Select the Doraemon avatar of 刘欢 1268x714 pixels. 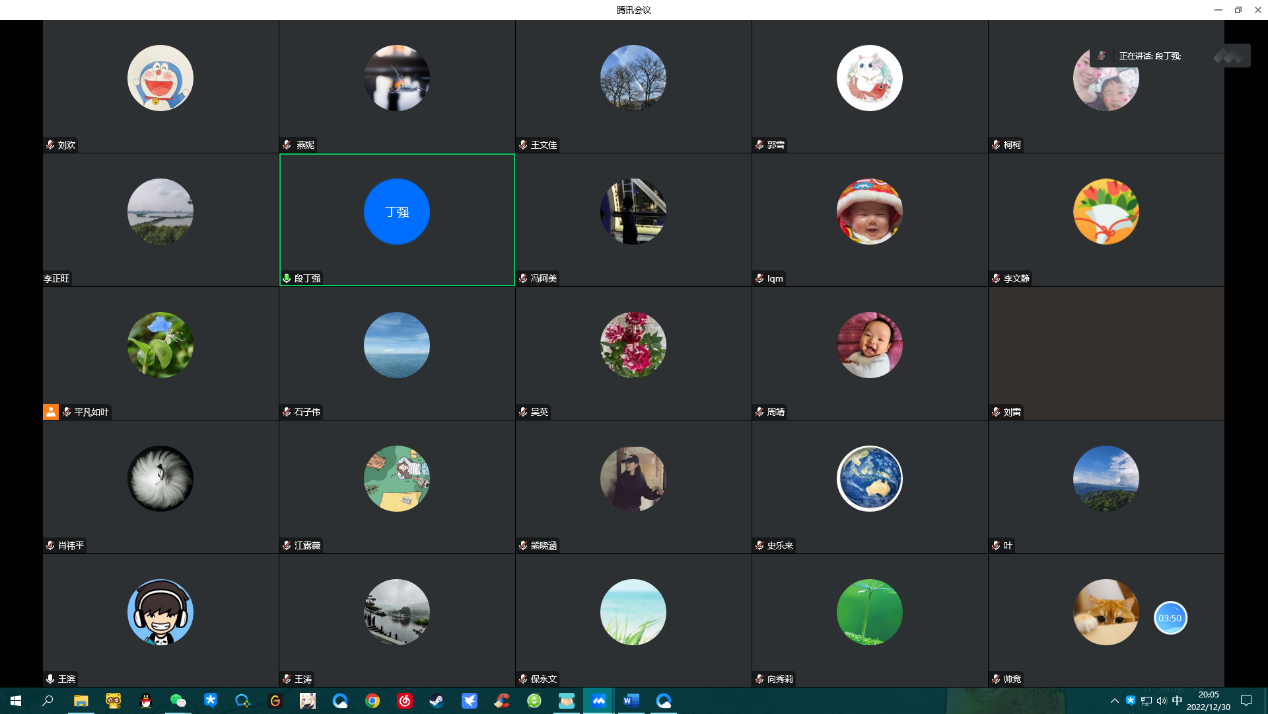tap(160, 78)
